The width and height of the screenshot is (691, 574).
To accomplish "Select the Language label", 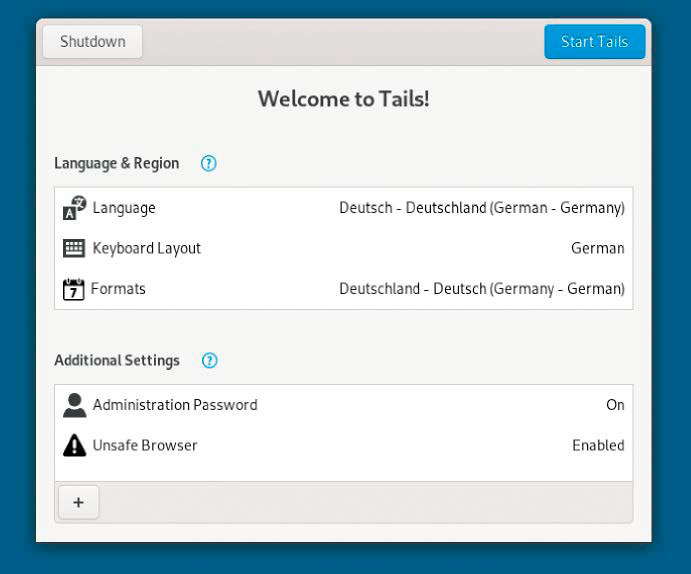I will 124,208.
